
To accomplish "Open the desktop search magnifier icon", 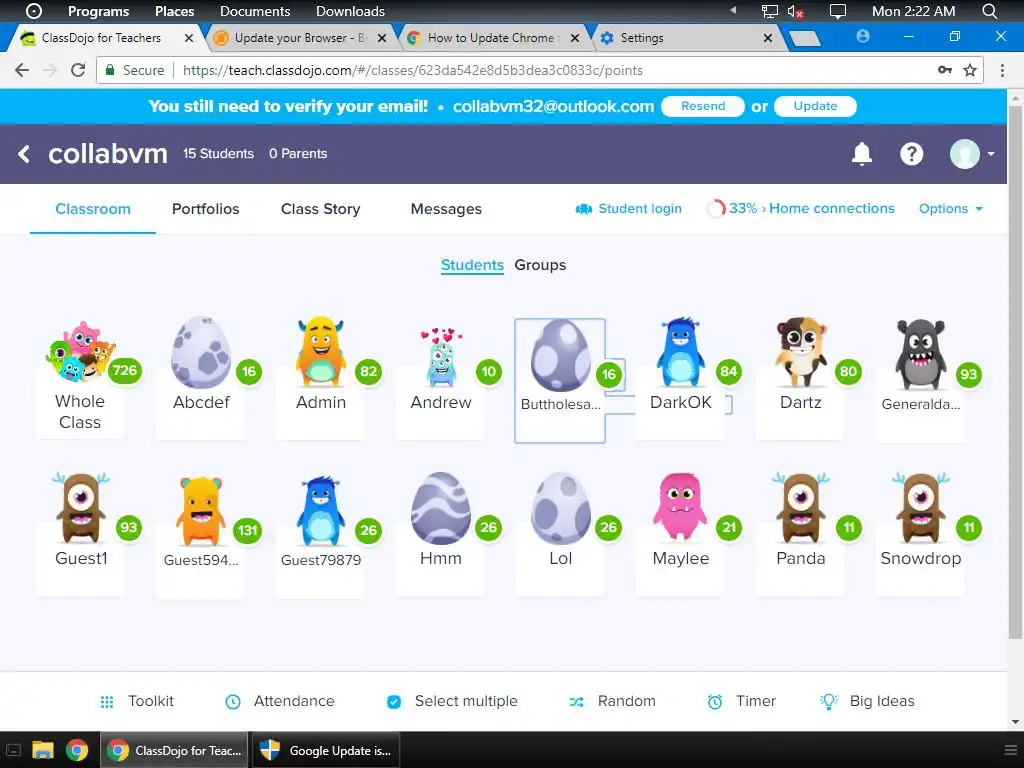I will click(989, 11).
